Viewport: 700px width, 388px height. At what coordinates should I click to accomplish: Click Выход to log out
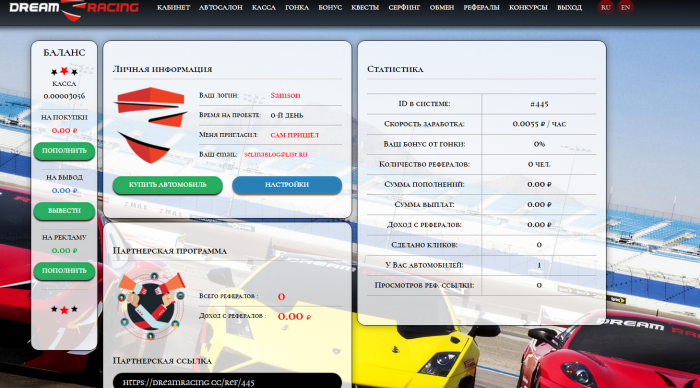(569, 8)
